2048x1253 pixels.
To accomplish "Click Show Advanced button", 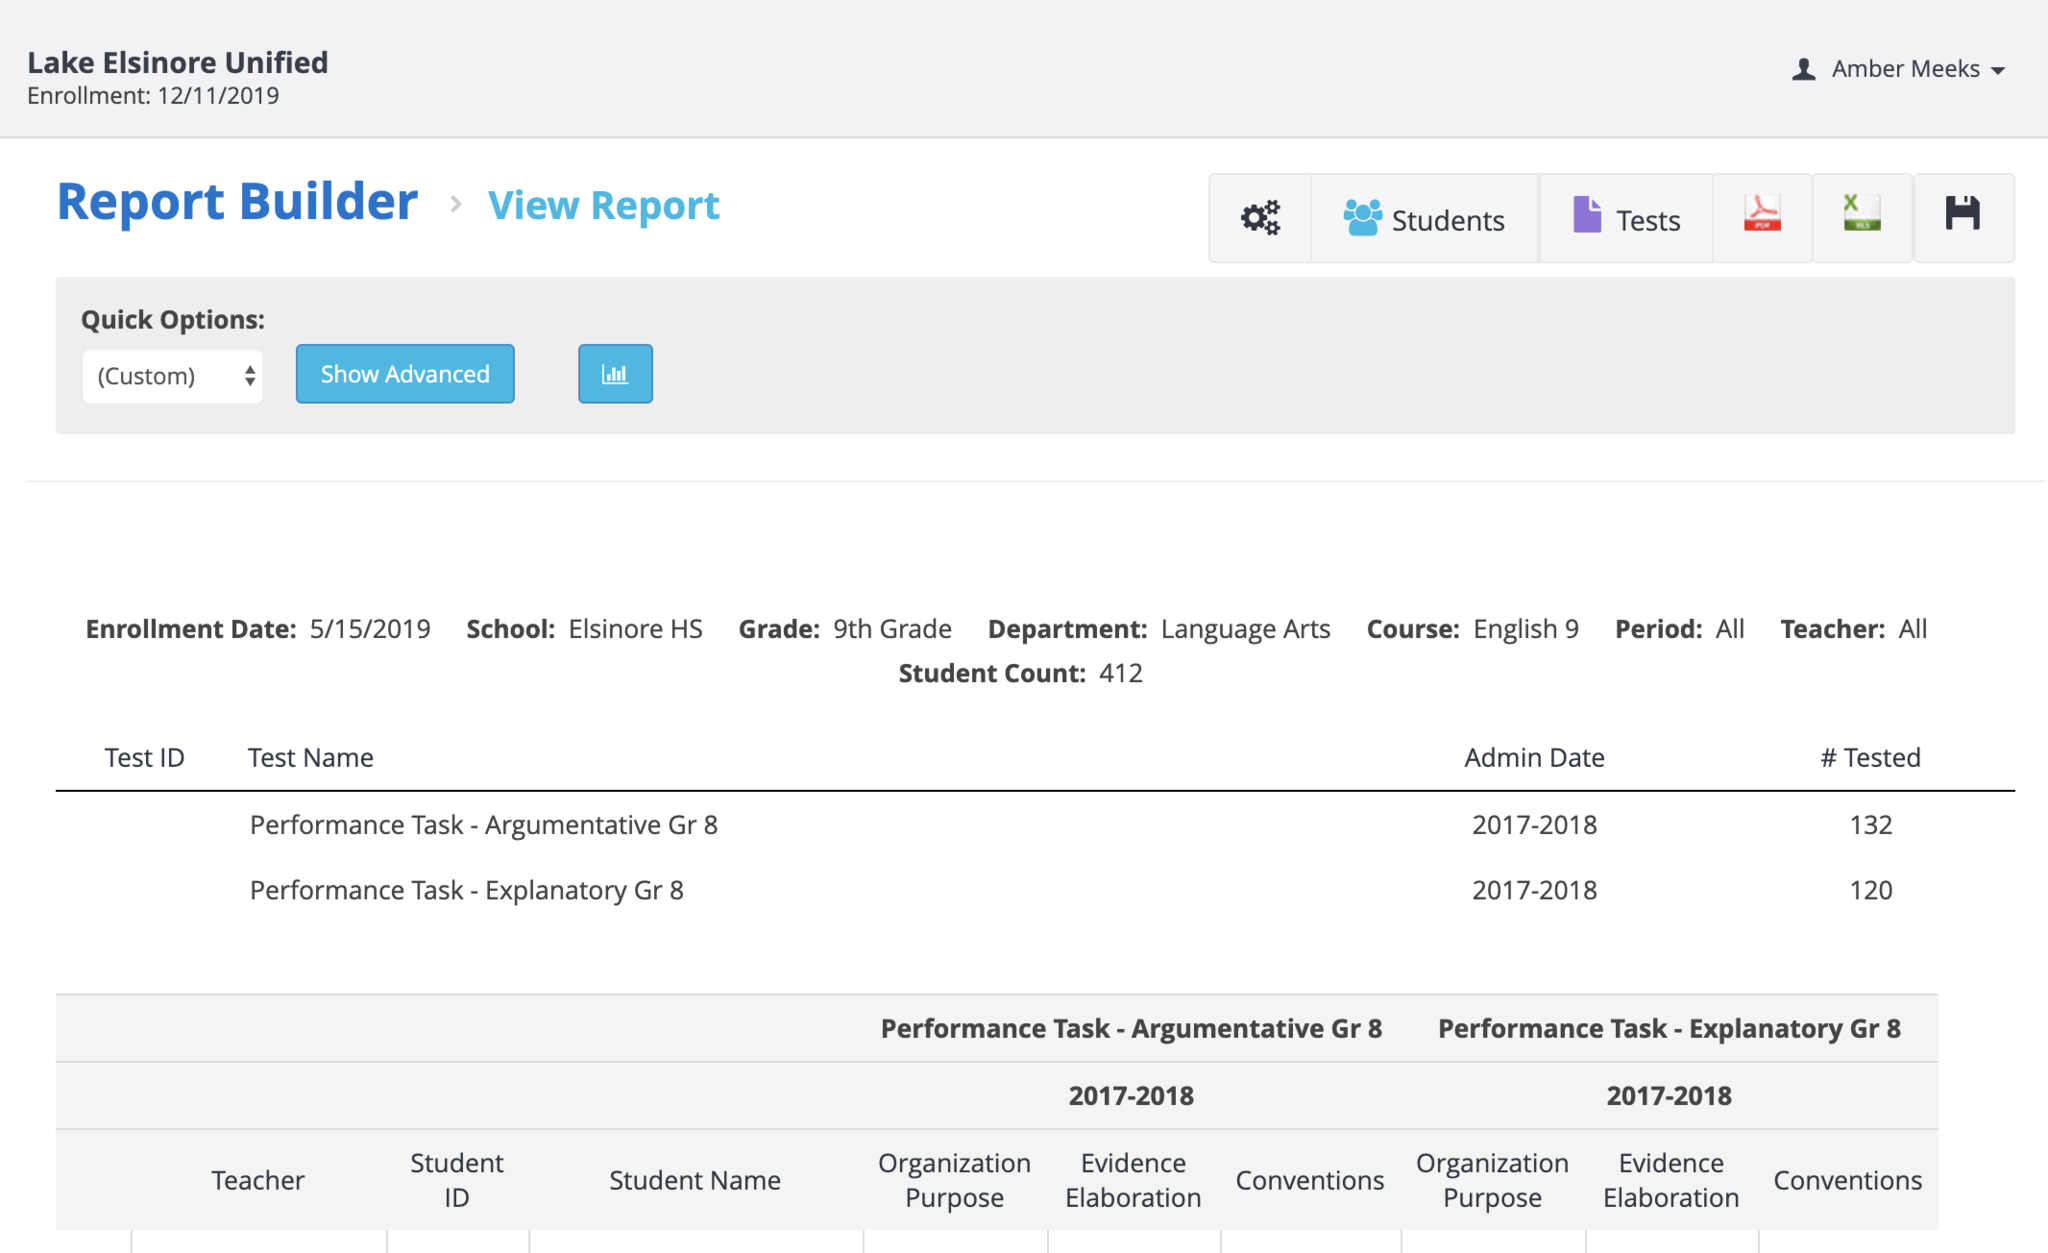I will coord(405,374).
